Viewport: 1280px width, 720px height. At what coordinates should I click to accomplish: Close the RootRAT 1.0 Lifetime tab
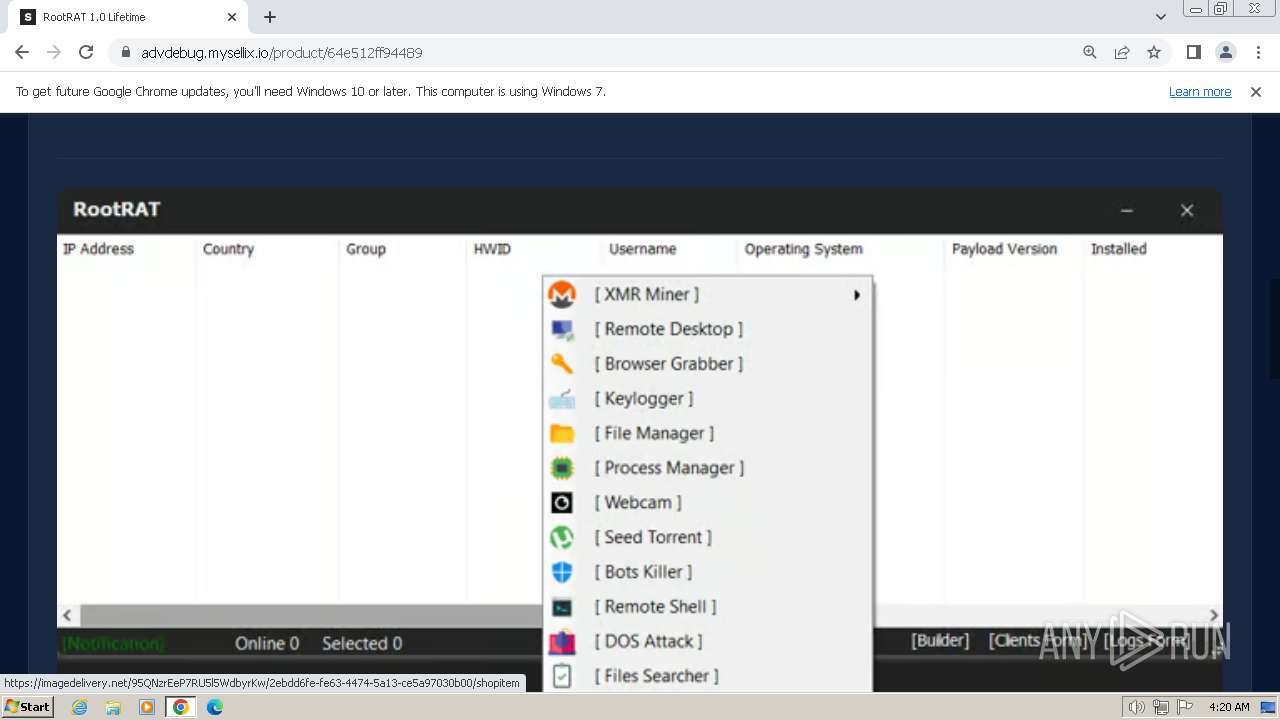[232, 17]
